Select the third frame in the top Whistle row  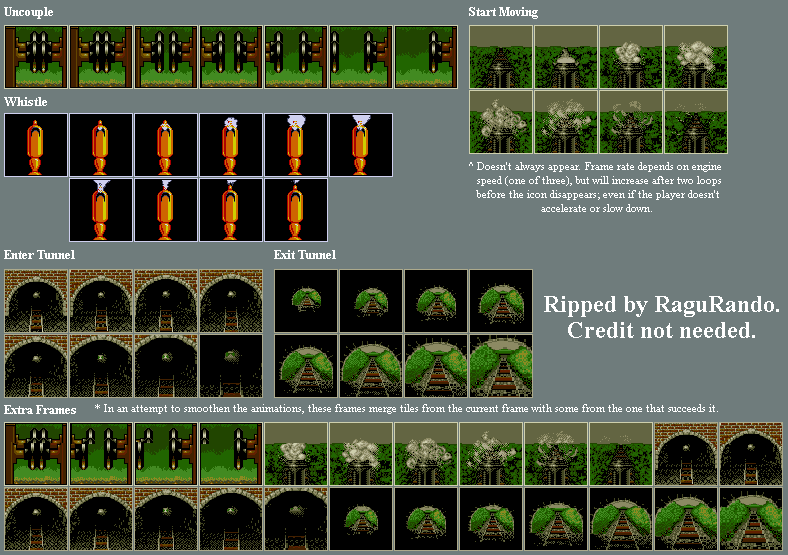pos(166,145)
